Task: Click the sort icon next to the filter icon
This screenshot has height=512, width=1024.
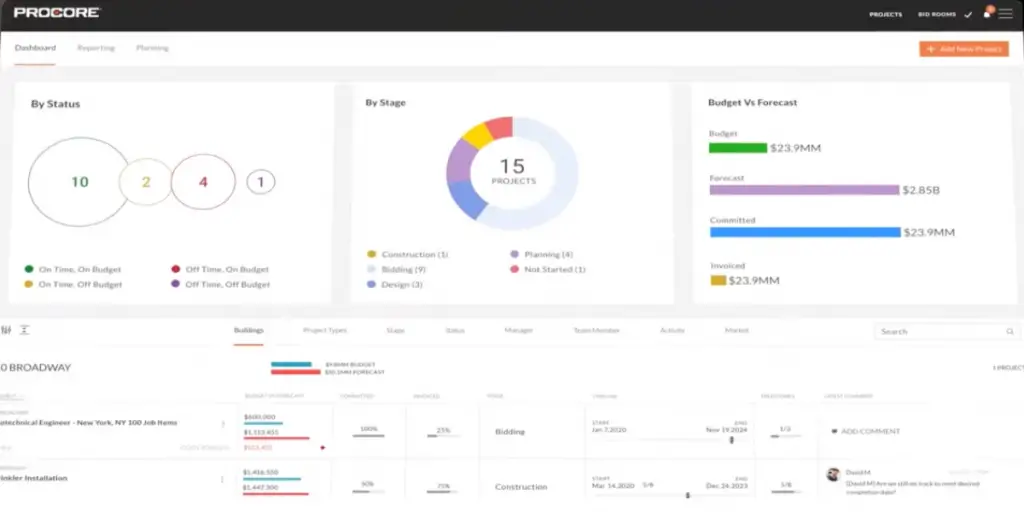Action: click(25, 330)
